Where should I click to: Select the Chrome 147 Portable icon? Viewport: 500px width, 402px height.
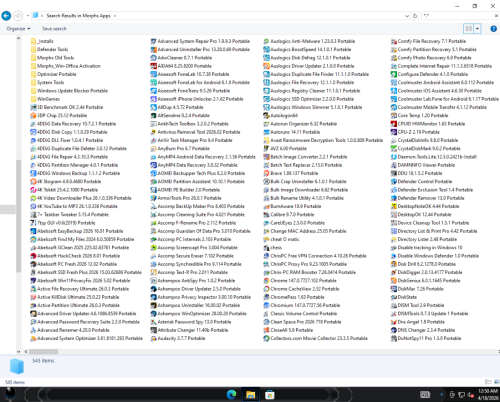coord(266,280)
